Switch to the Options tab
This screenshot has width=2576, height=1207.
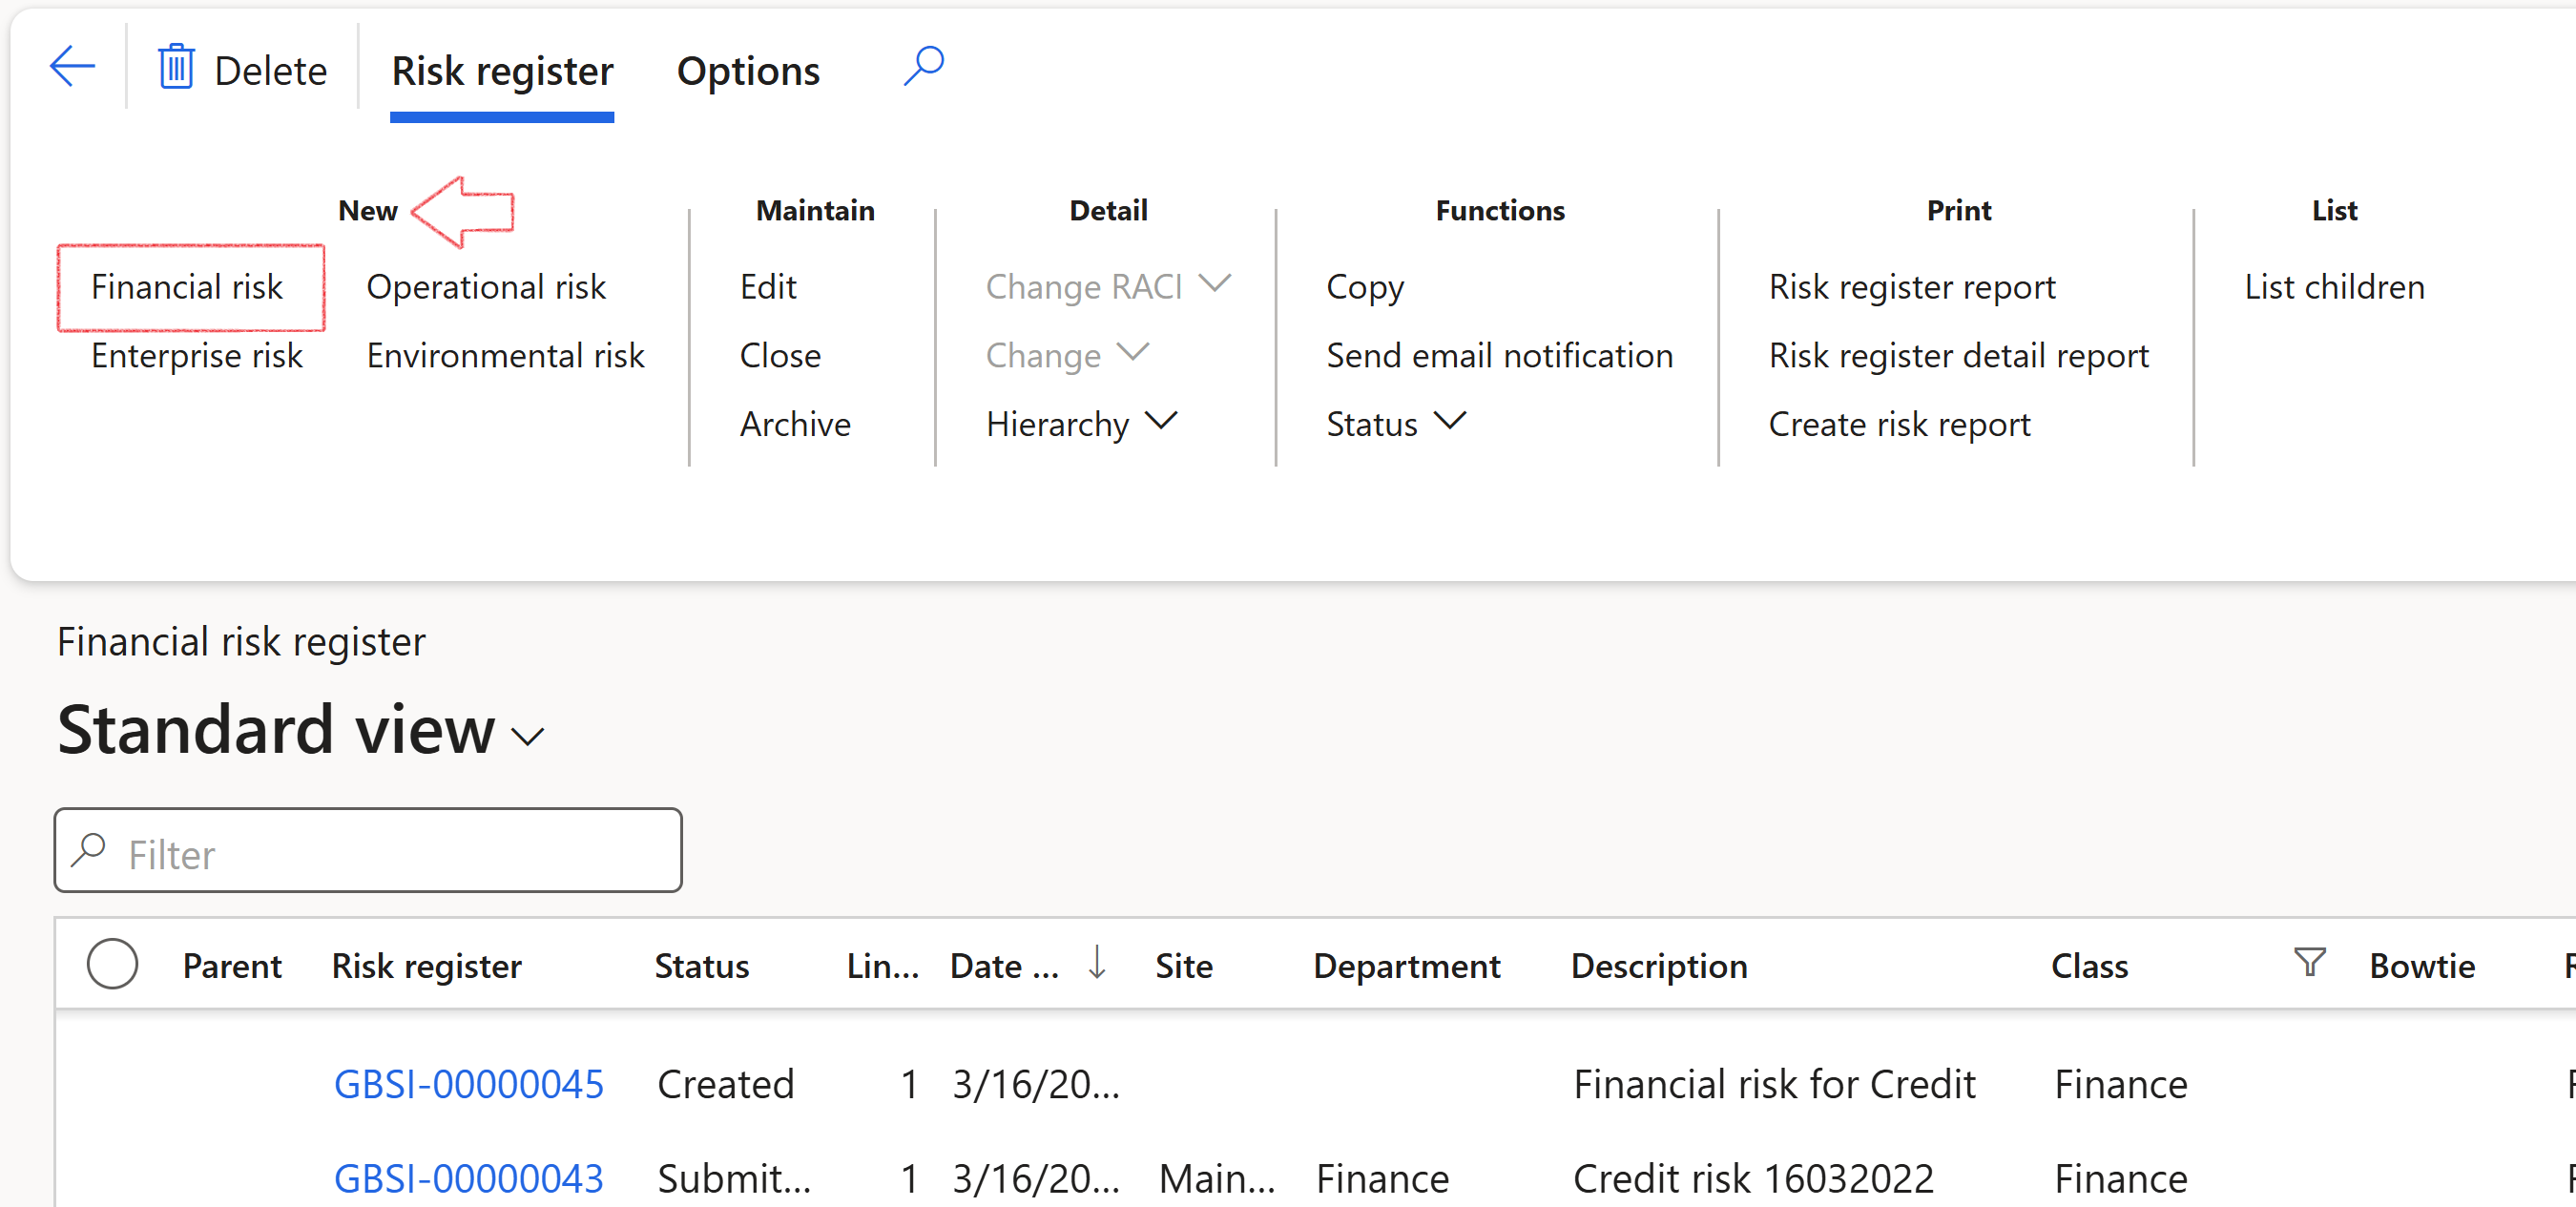747,71
